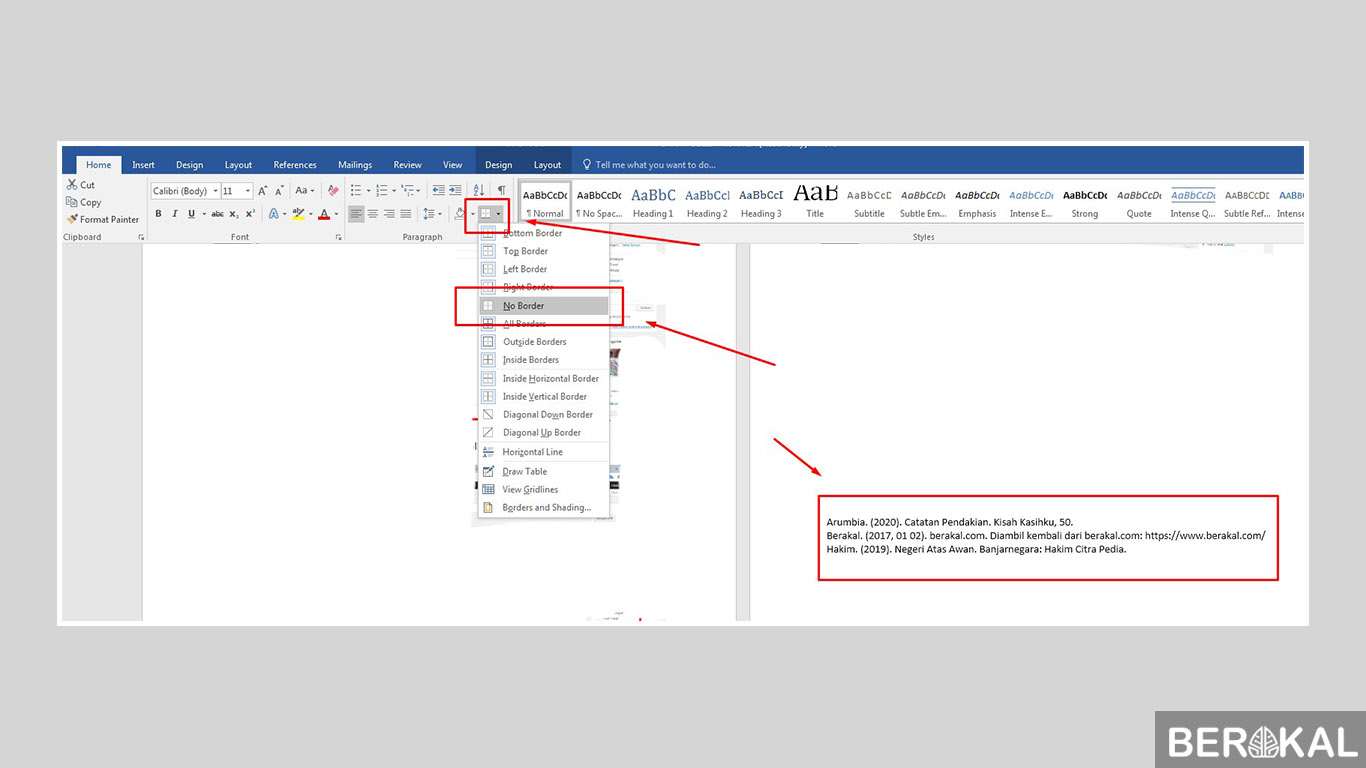Apply the Heading 1 style

[x=653, y=201]
